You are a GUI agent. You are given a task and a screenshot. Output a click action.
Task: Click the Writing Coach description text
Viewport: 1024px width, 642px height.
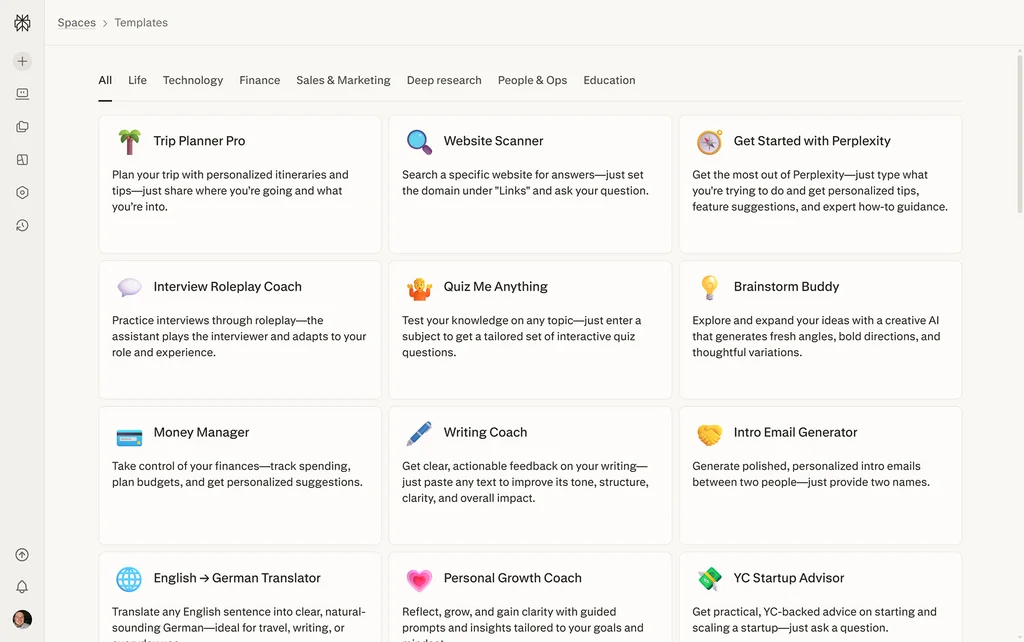tap(525, 482)
